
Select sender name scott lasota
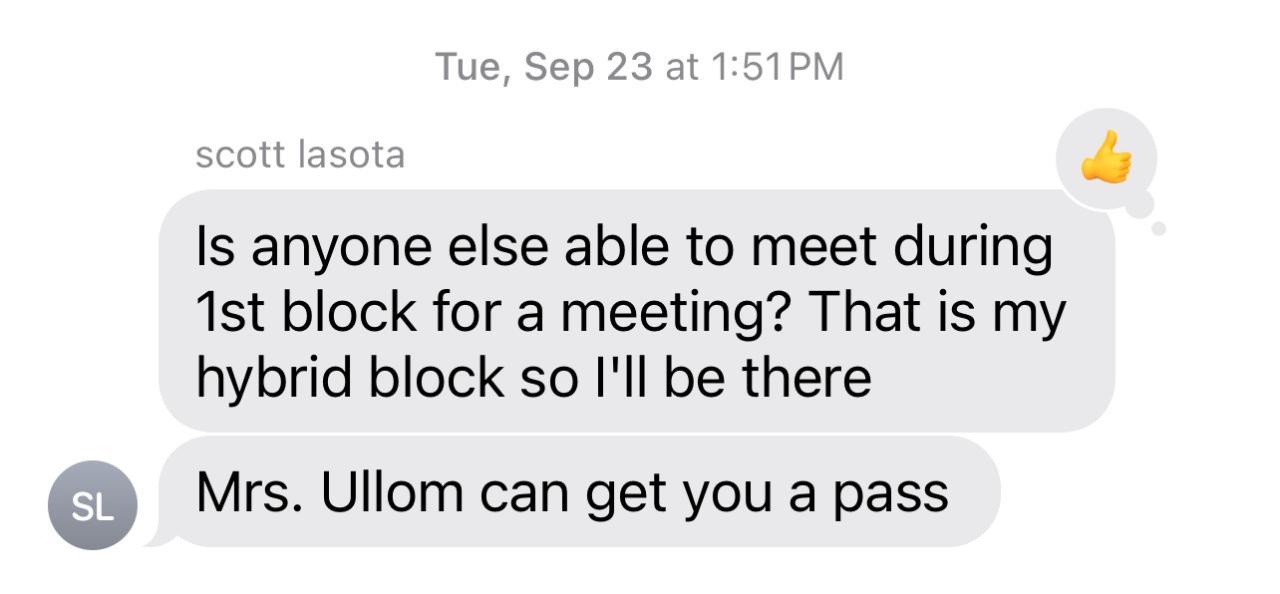click(300, 155)
